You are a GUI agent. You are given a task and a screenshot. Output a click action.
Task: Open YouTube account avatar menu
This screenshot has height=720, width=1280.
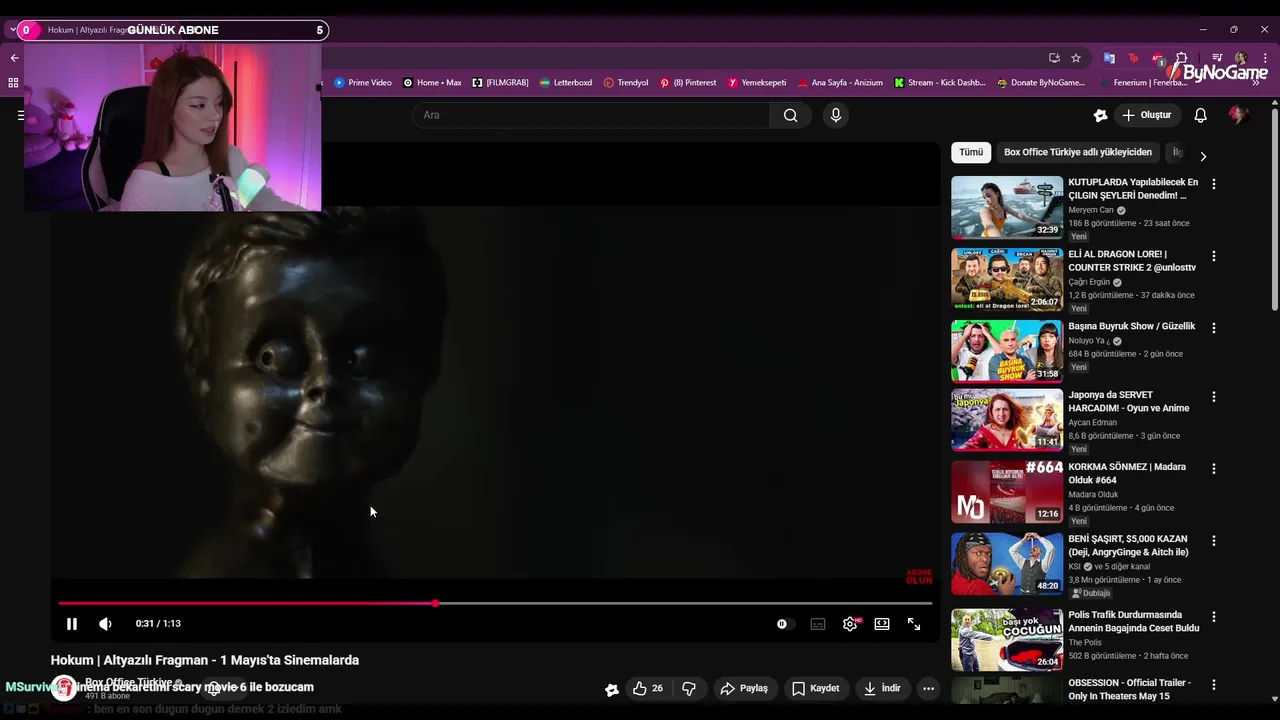pyautogui.click(x=1238, y=115)
